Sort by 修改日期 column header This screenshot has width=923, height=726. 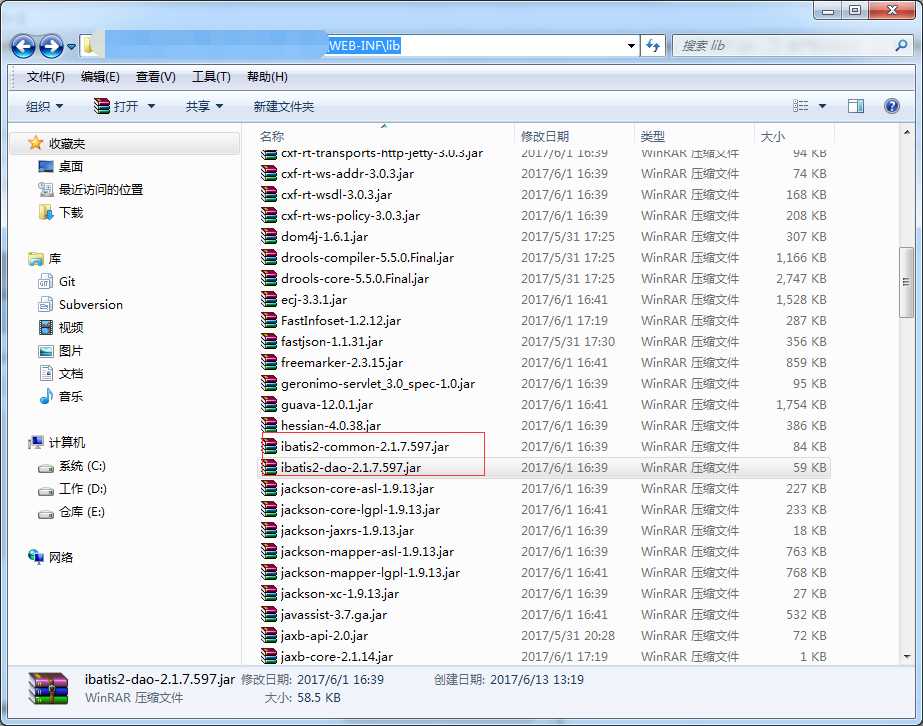pos(575,136)
